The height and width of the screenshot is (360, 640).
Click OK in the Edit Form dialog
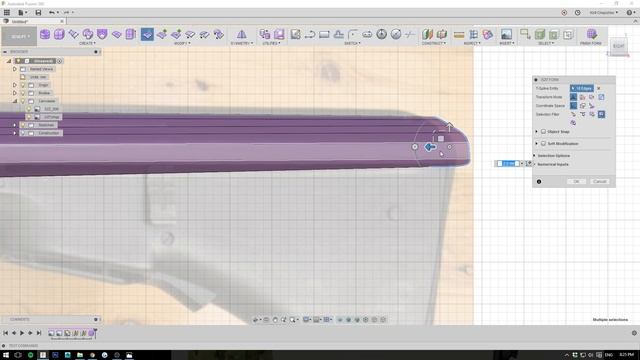coord(576,181)
